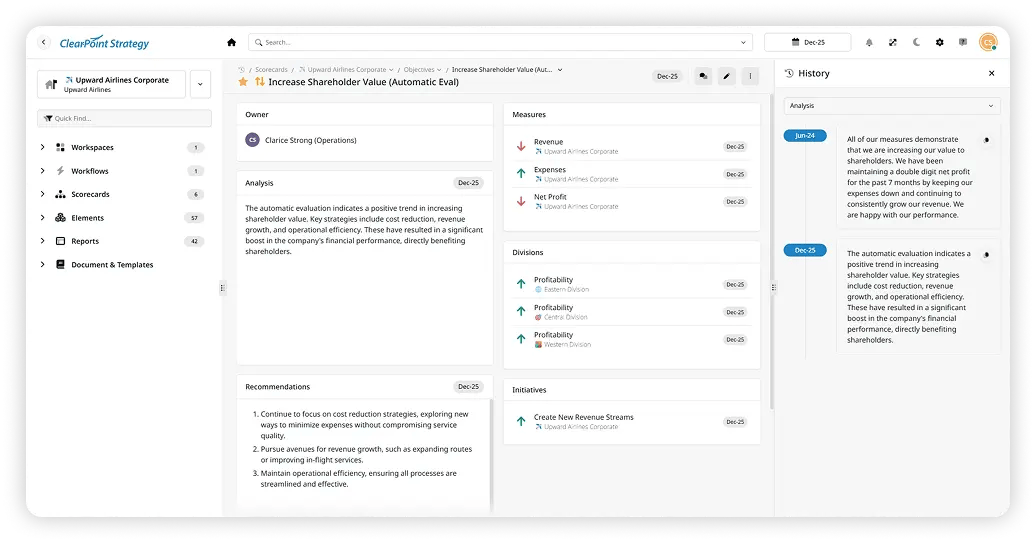Expand the Workflows tree section
This screenshot has width=1036, height=543.
tap(42, 170)
